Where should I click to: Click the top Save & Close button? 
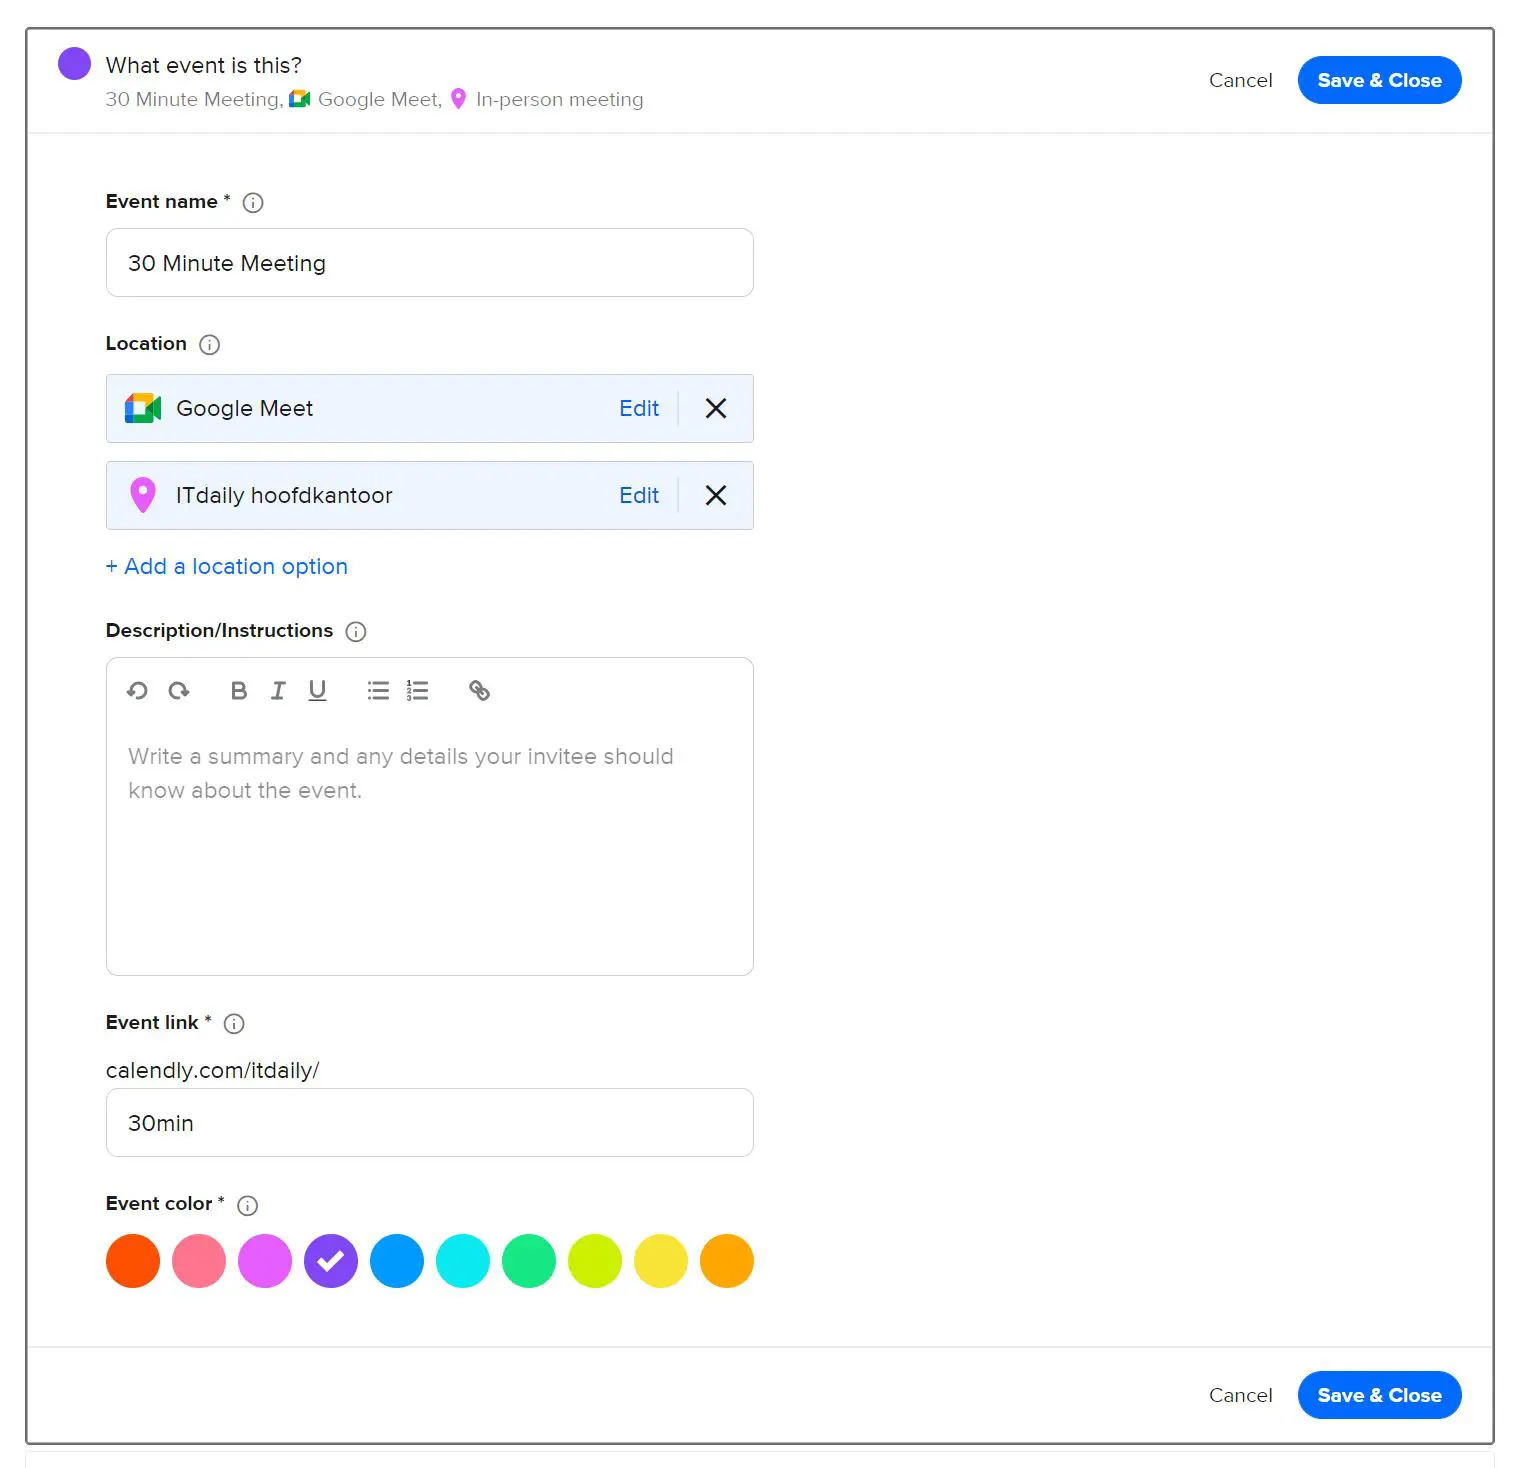coord(1379,80)
